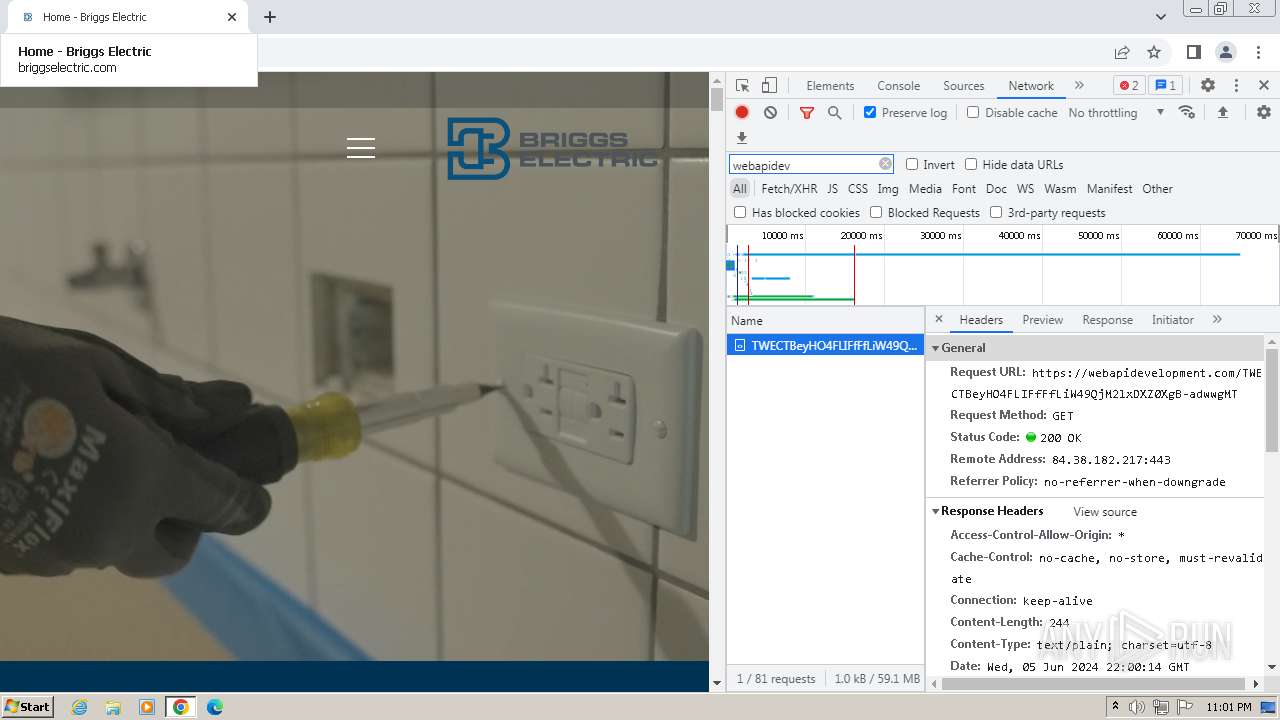Collapse the General section
1280x720 pixels.
click(936, 348)
